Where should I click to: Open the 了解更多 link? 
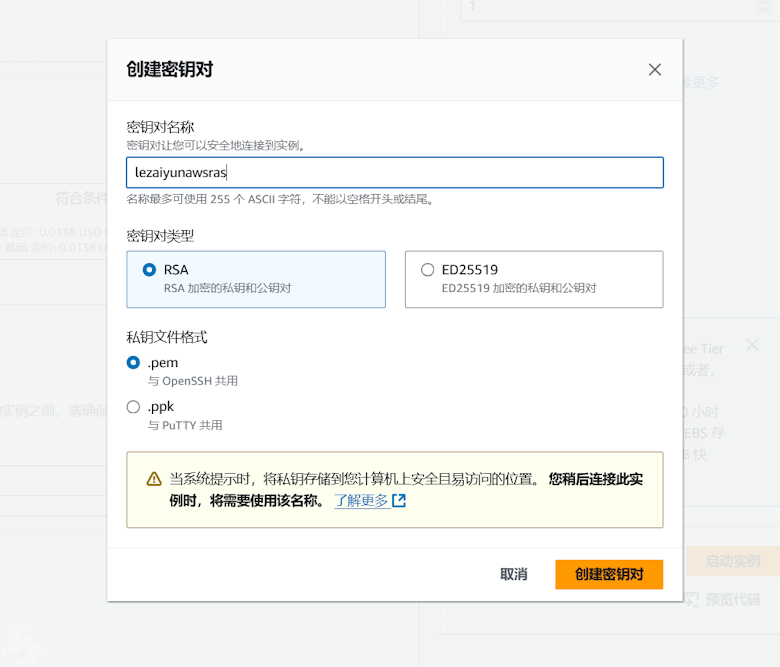tap(361, 501)
